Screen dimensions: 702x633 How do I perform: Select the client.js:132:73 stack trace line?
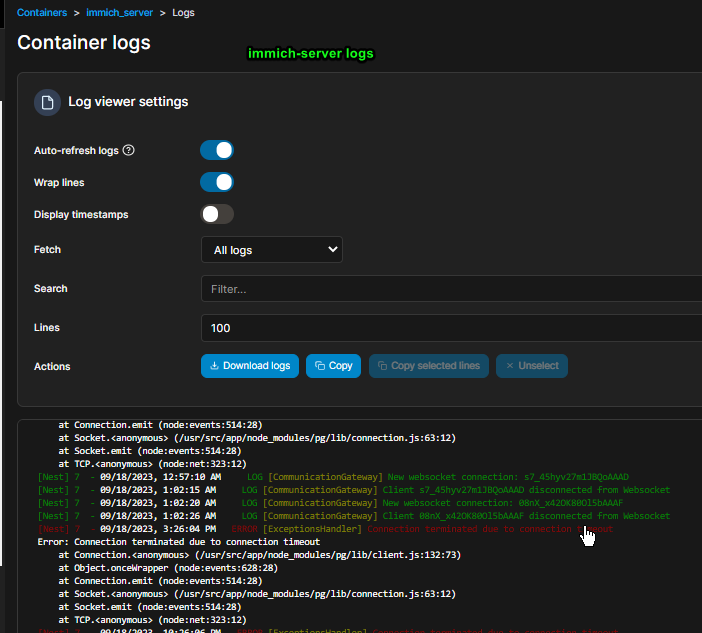(260, 555)
